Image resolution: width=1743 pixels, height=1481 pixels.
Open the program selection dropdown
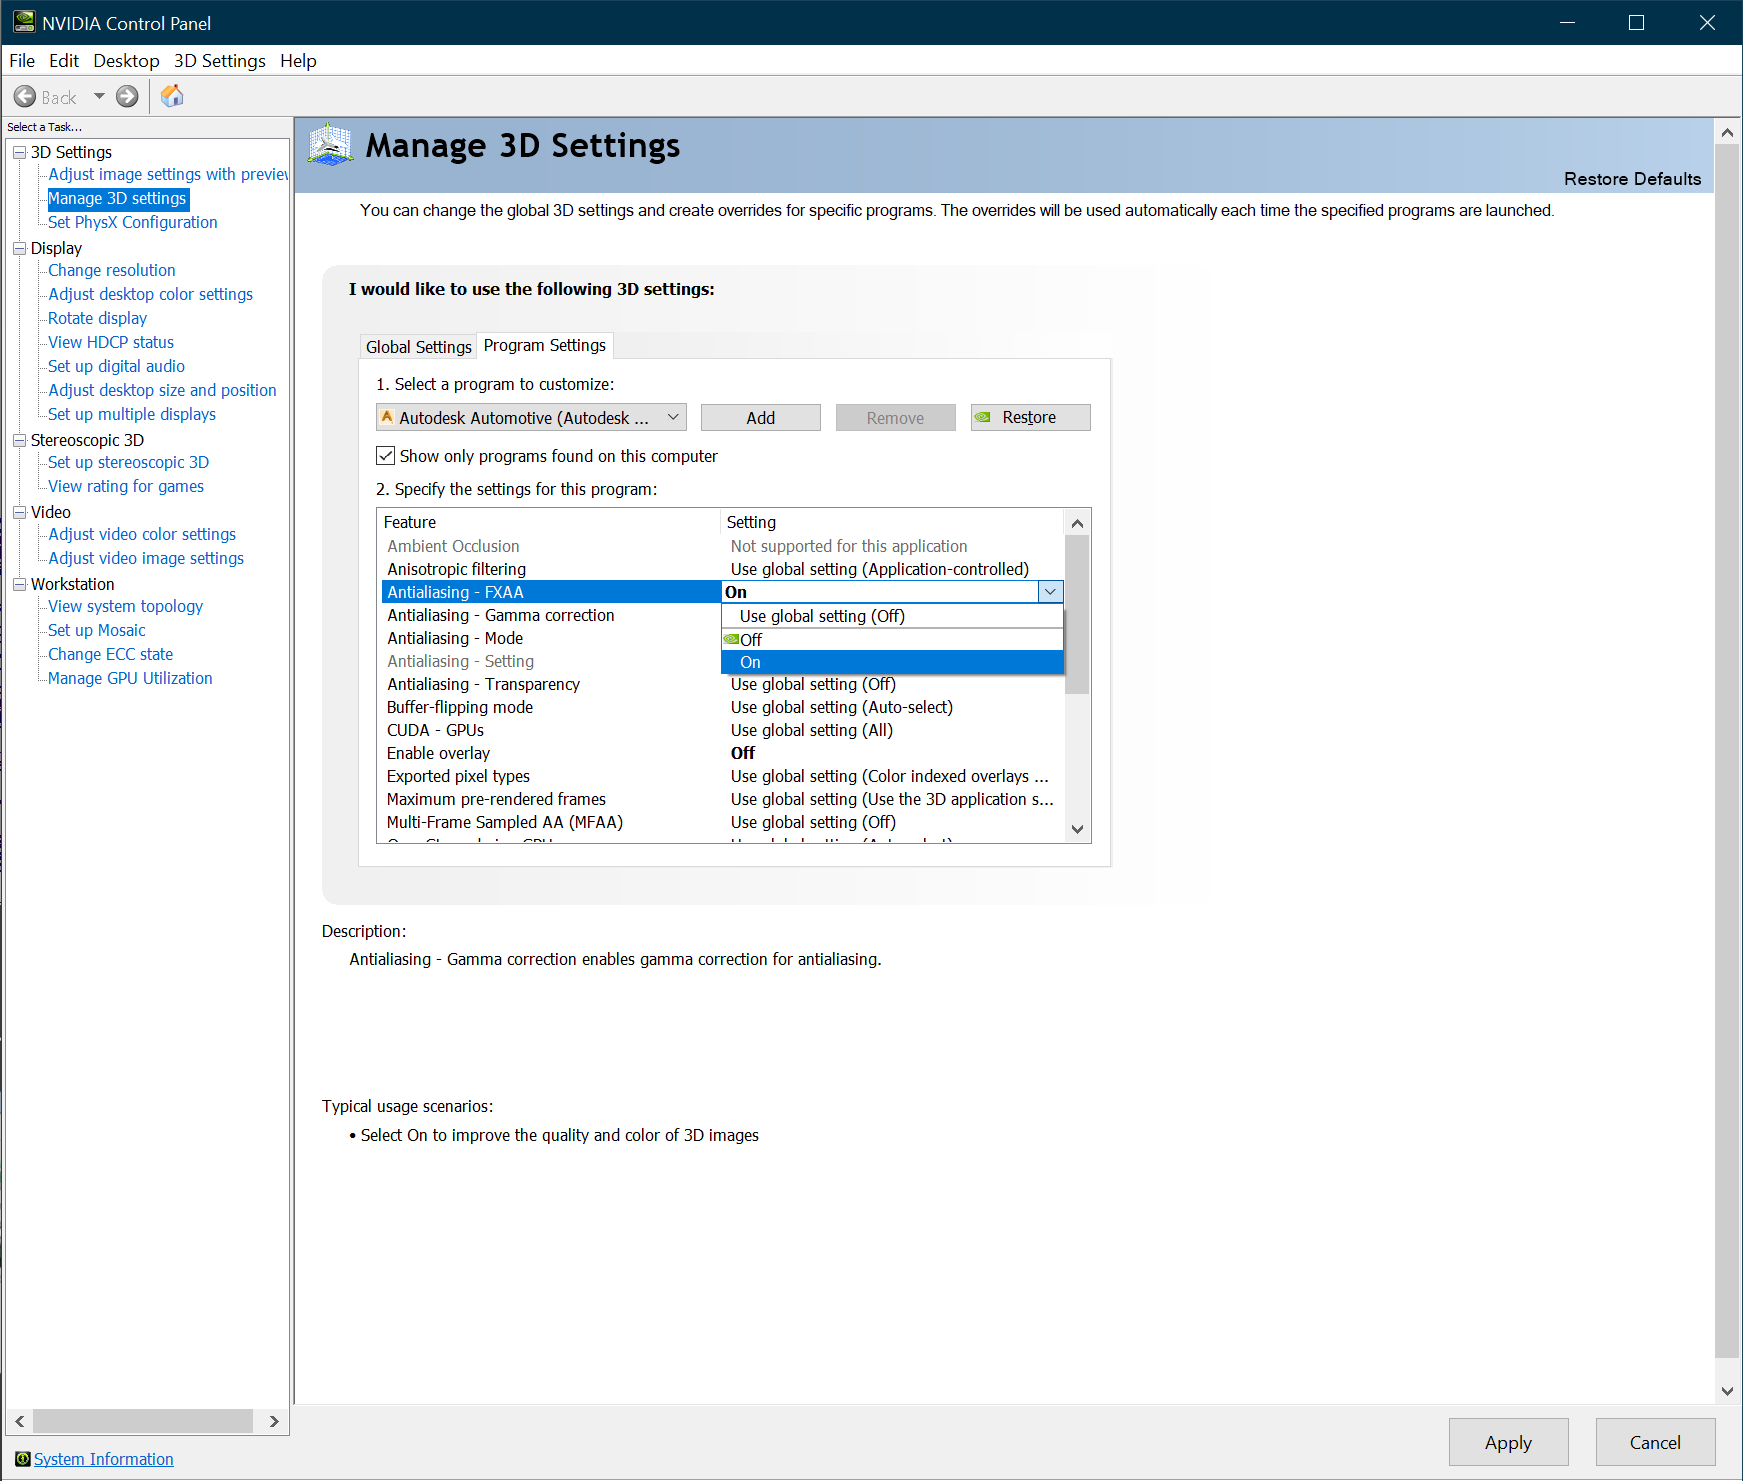[x=531, y=418]
